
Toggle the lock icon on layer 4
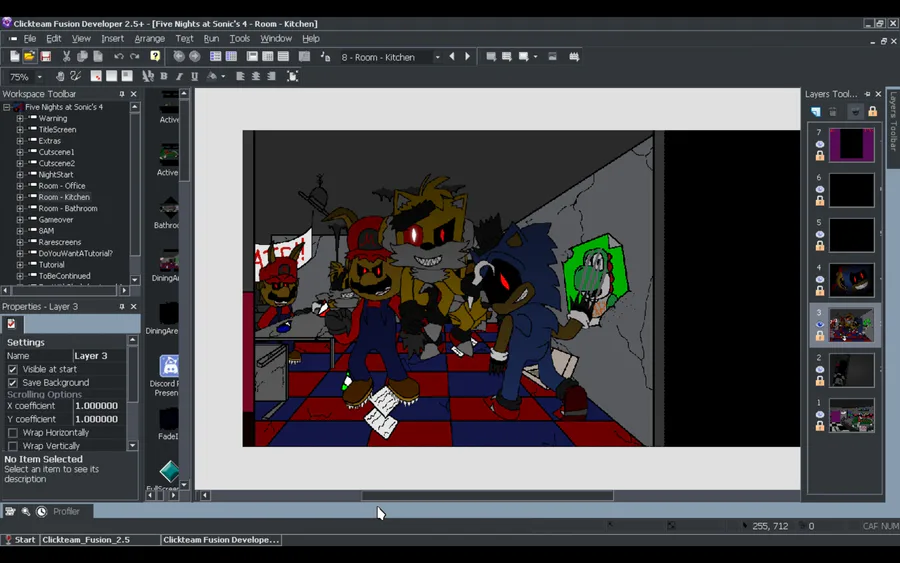tap(820, 291)
